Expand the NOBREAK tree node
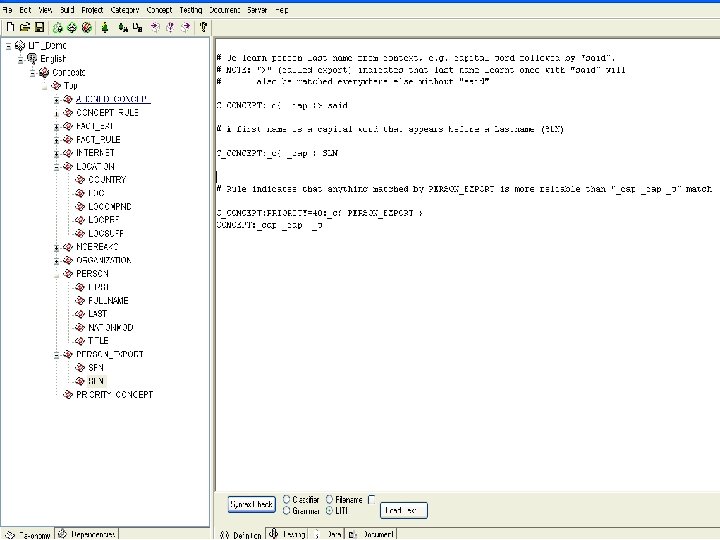The height and width of the screenshot is (540, 720). (56, 248)
